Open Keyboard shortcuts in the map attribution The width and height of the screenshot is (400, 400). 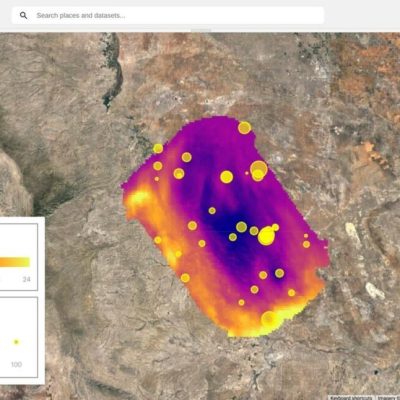pos(351,398)
